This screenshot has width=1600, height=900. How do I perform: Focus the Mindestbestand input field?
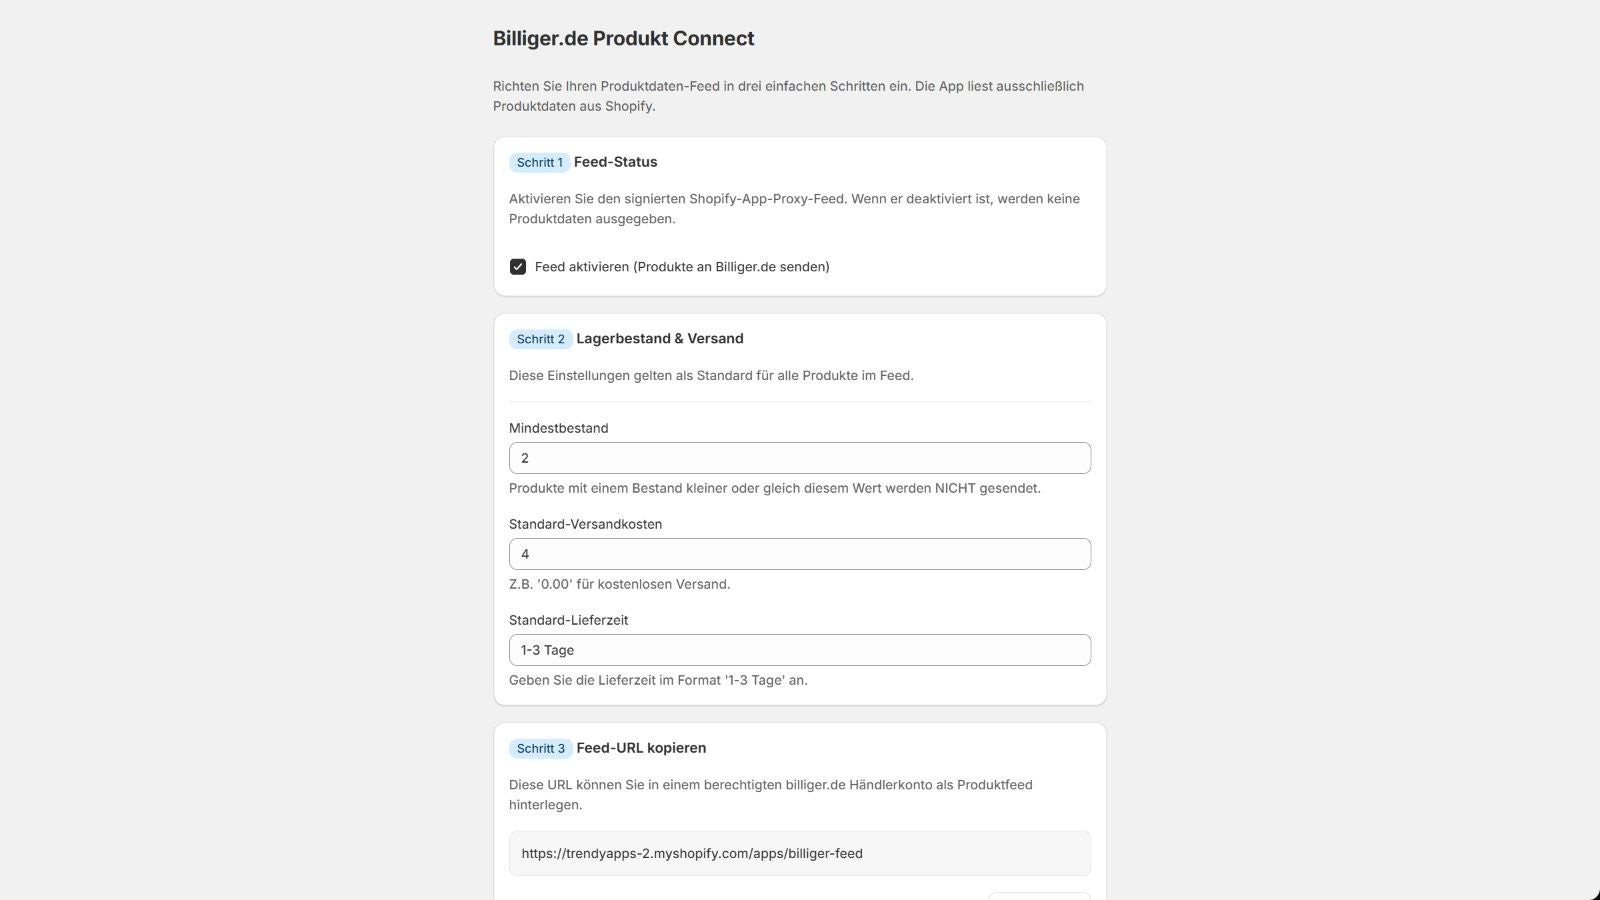coord(800,458)
